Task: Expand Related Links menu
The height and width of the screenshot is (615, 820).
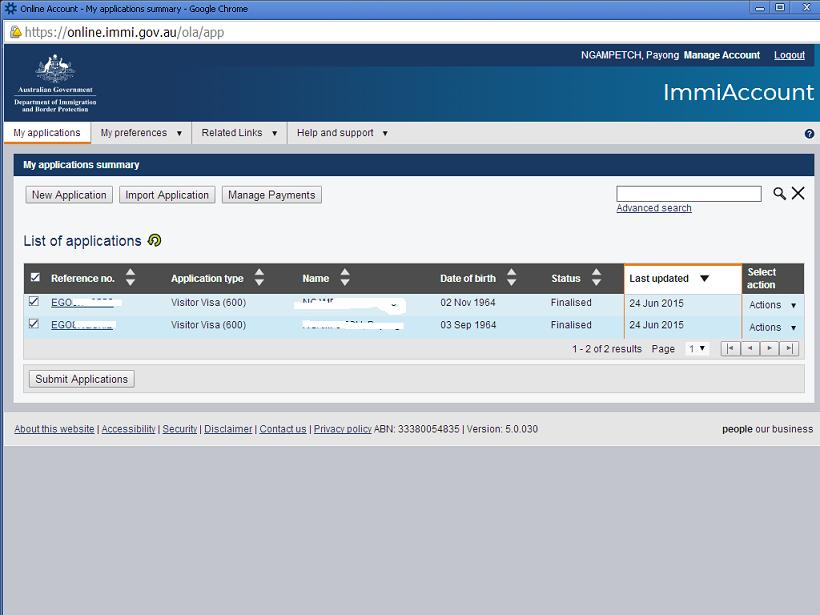Action: [239, 133]
